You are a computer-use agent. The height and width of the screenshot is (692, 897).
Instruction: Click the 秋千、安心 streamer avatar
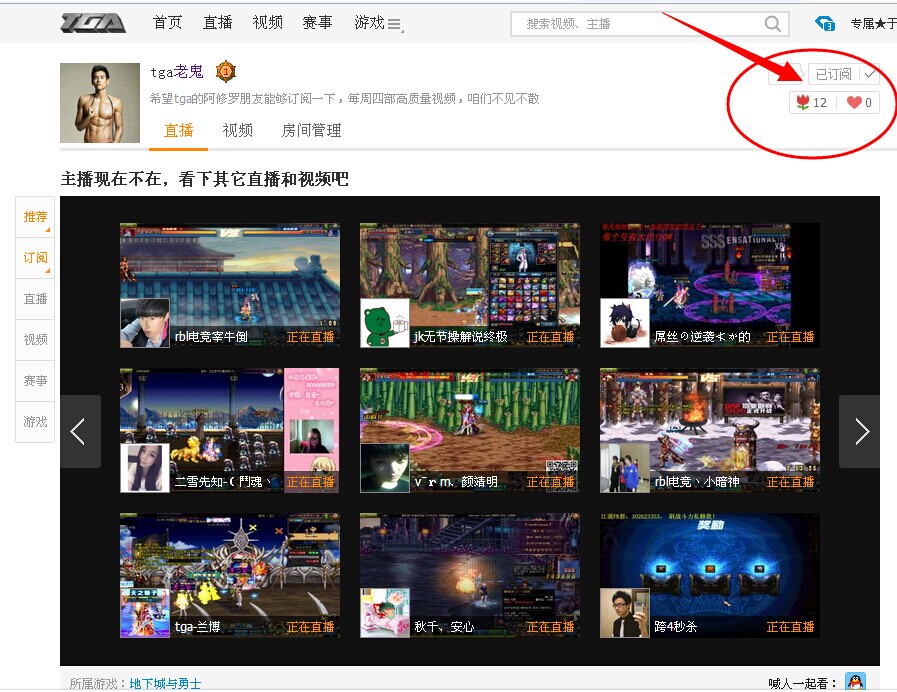pyautogui.click(x=385, y=613)
